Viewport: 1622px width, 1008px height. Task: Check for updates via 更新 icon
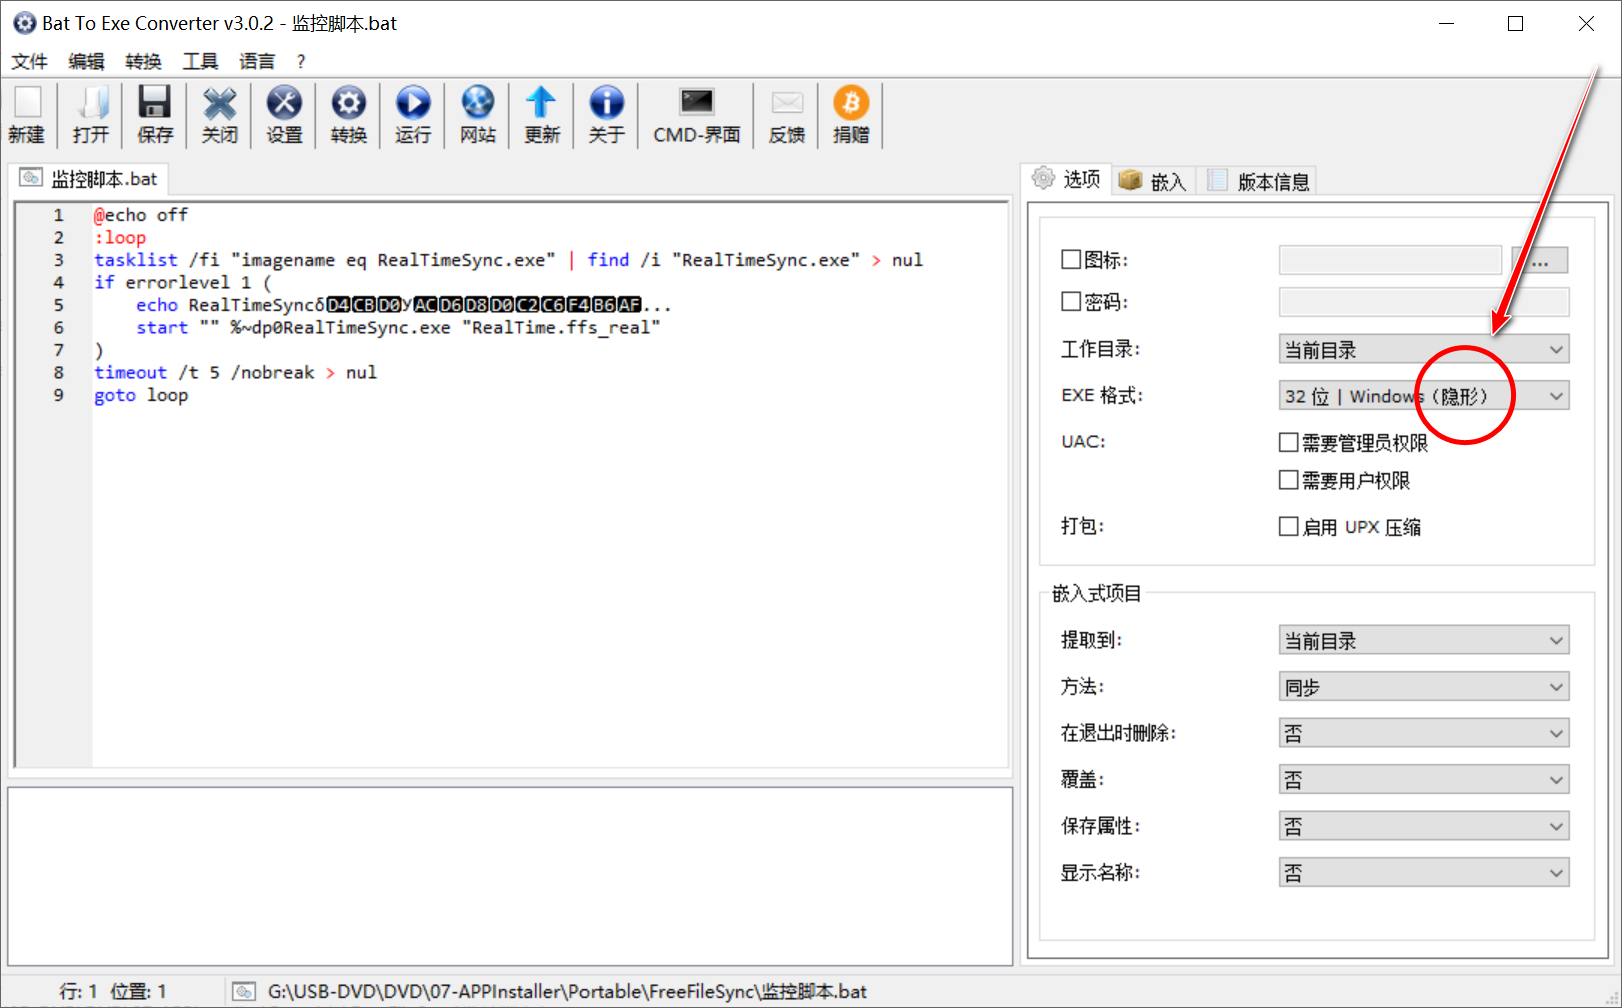click(541, 113)
